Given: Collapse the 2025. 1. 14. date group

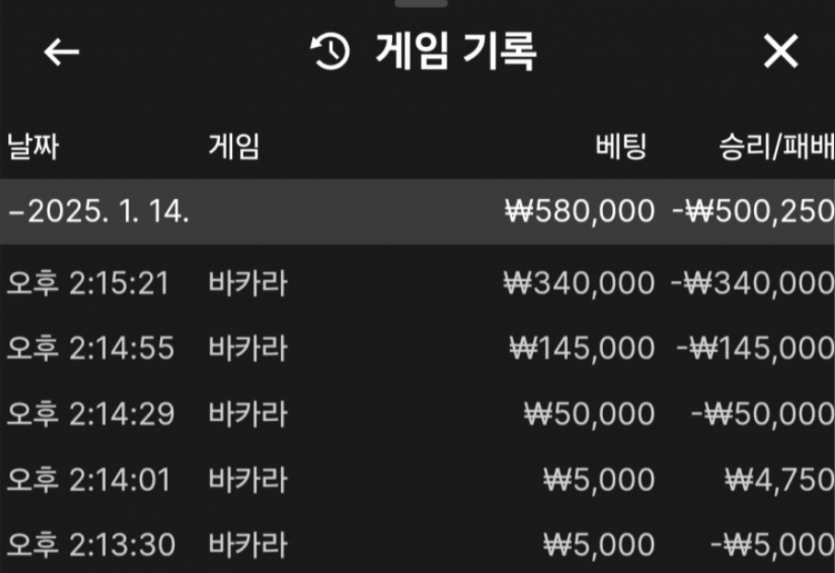Looking at the screenshot, I should pyautogui.click(x=418, y=211).
